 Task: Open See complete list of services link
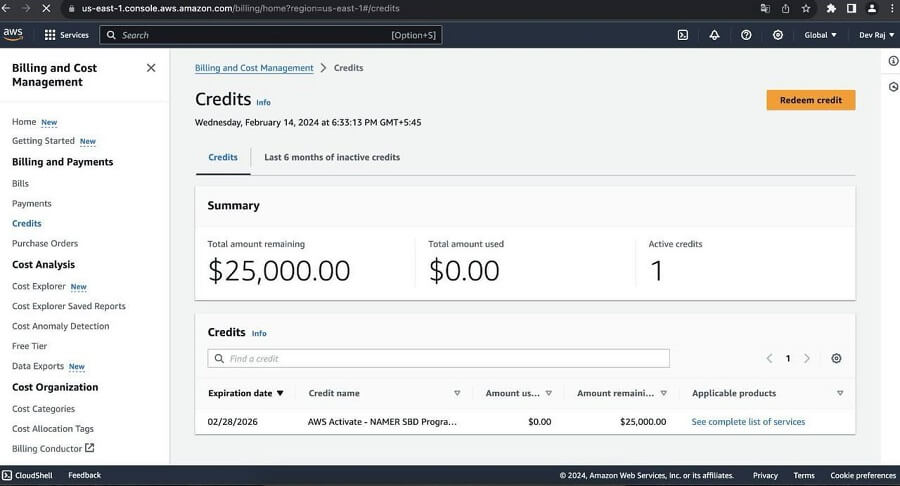[x=748, y=422]
